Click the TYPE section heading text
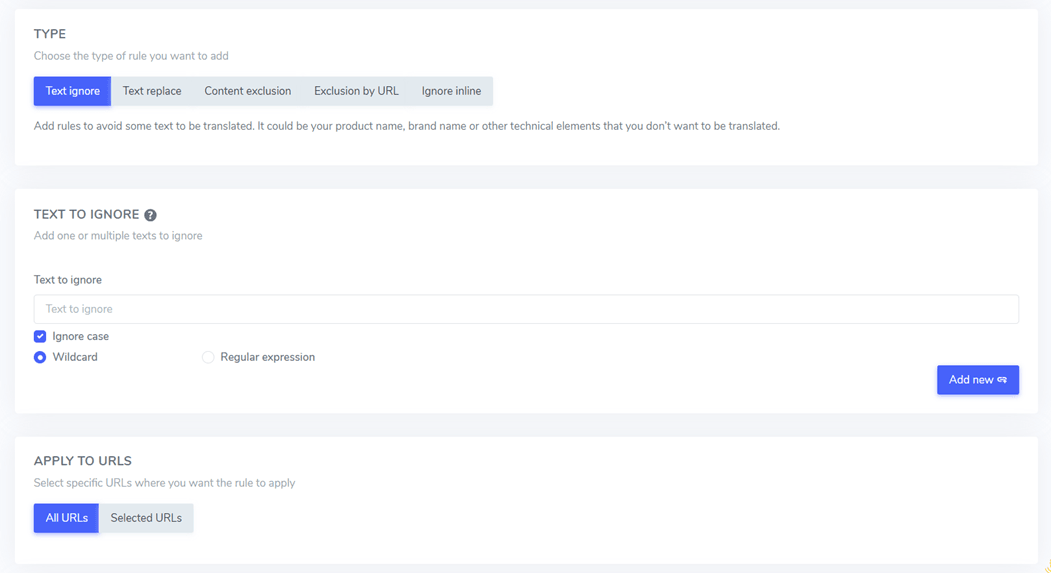This screenshot has width=1051, height=573. pyautogui.click(x=50, y=34)
